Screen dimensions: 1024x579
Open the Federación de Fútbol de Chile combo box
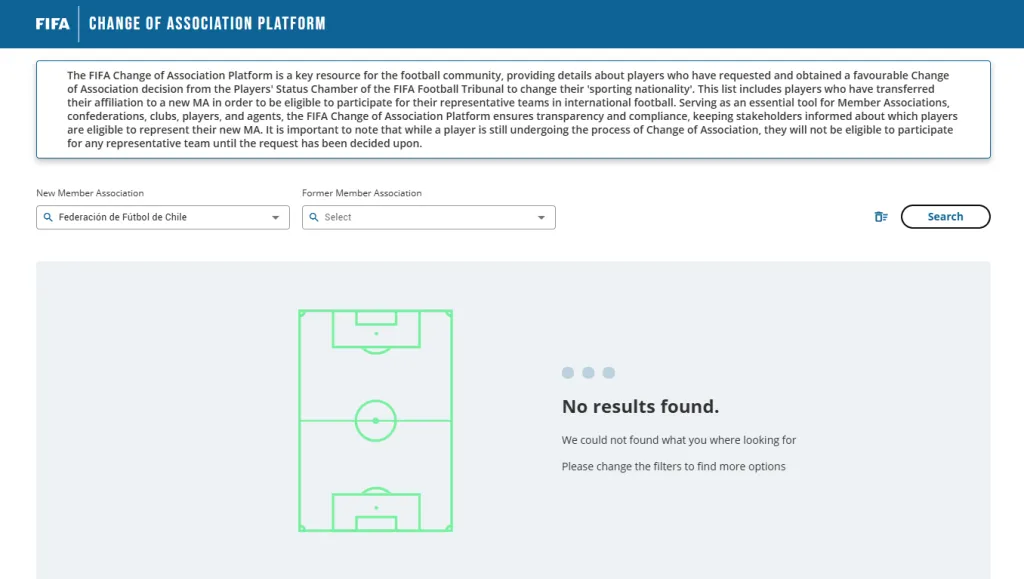tap(160, 217)
